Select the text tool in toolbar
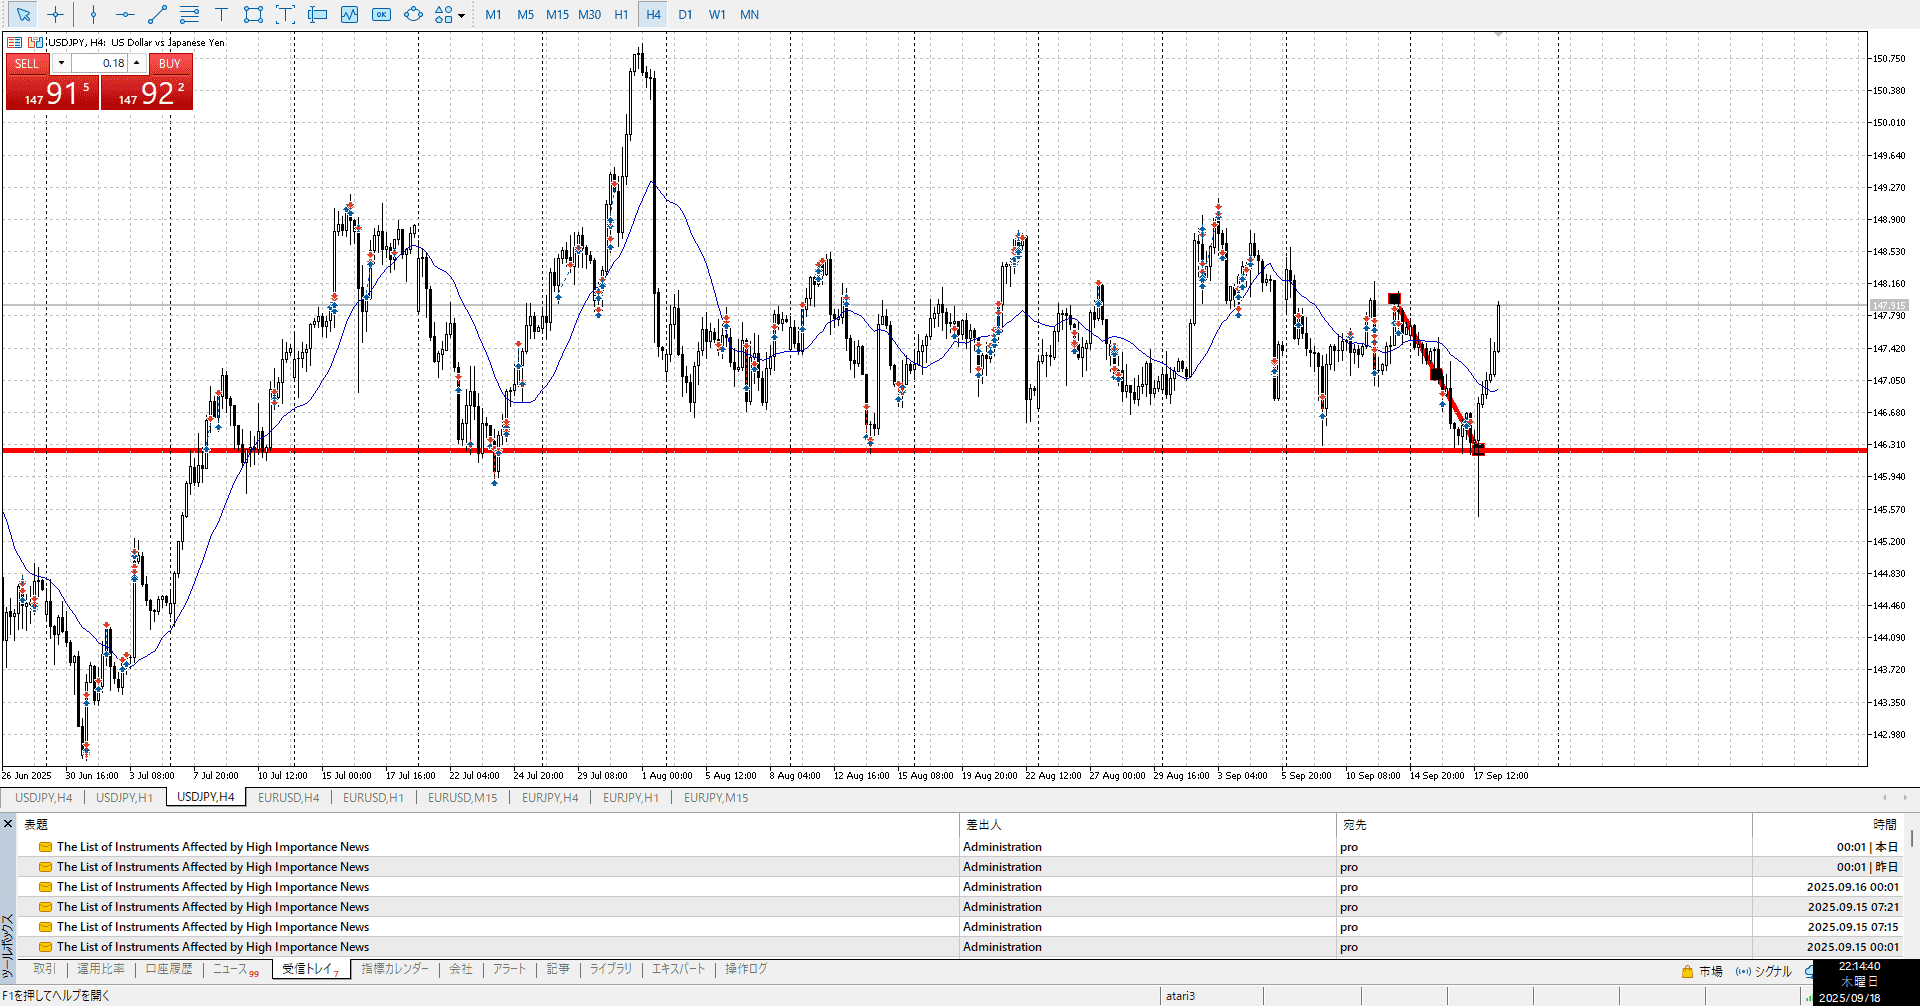The width and height of the screenshot is (1920, 1006). tap(221, 15)
